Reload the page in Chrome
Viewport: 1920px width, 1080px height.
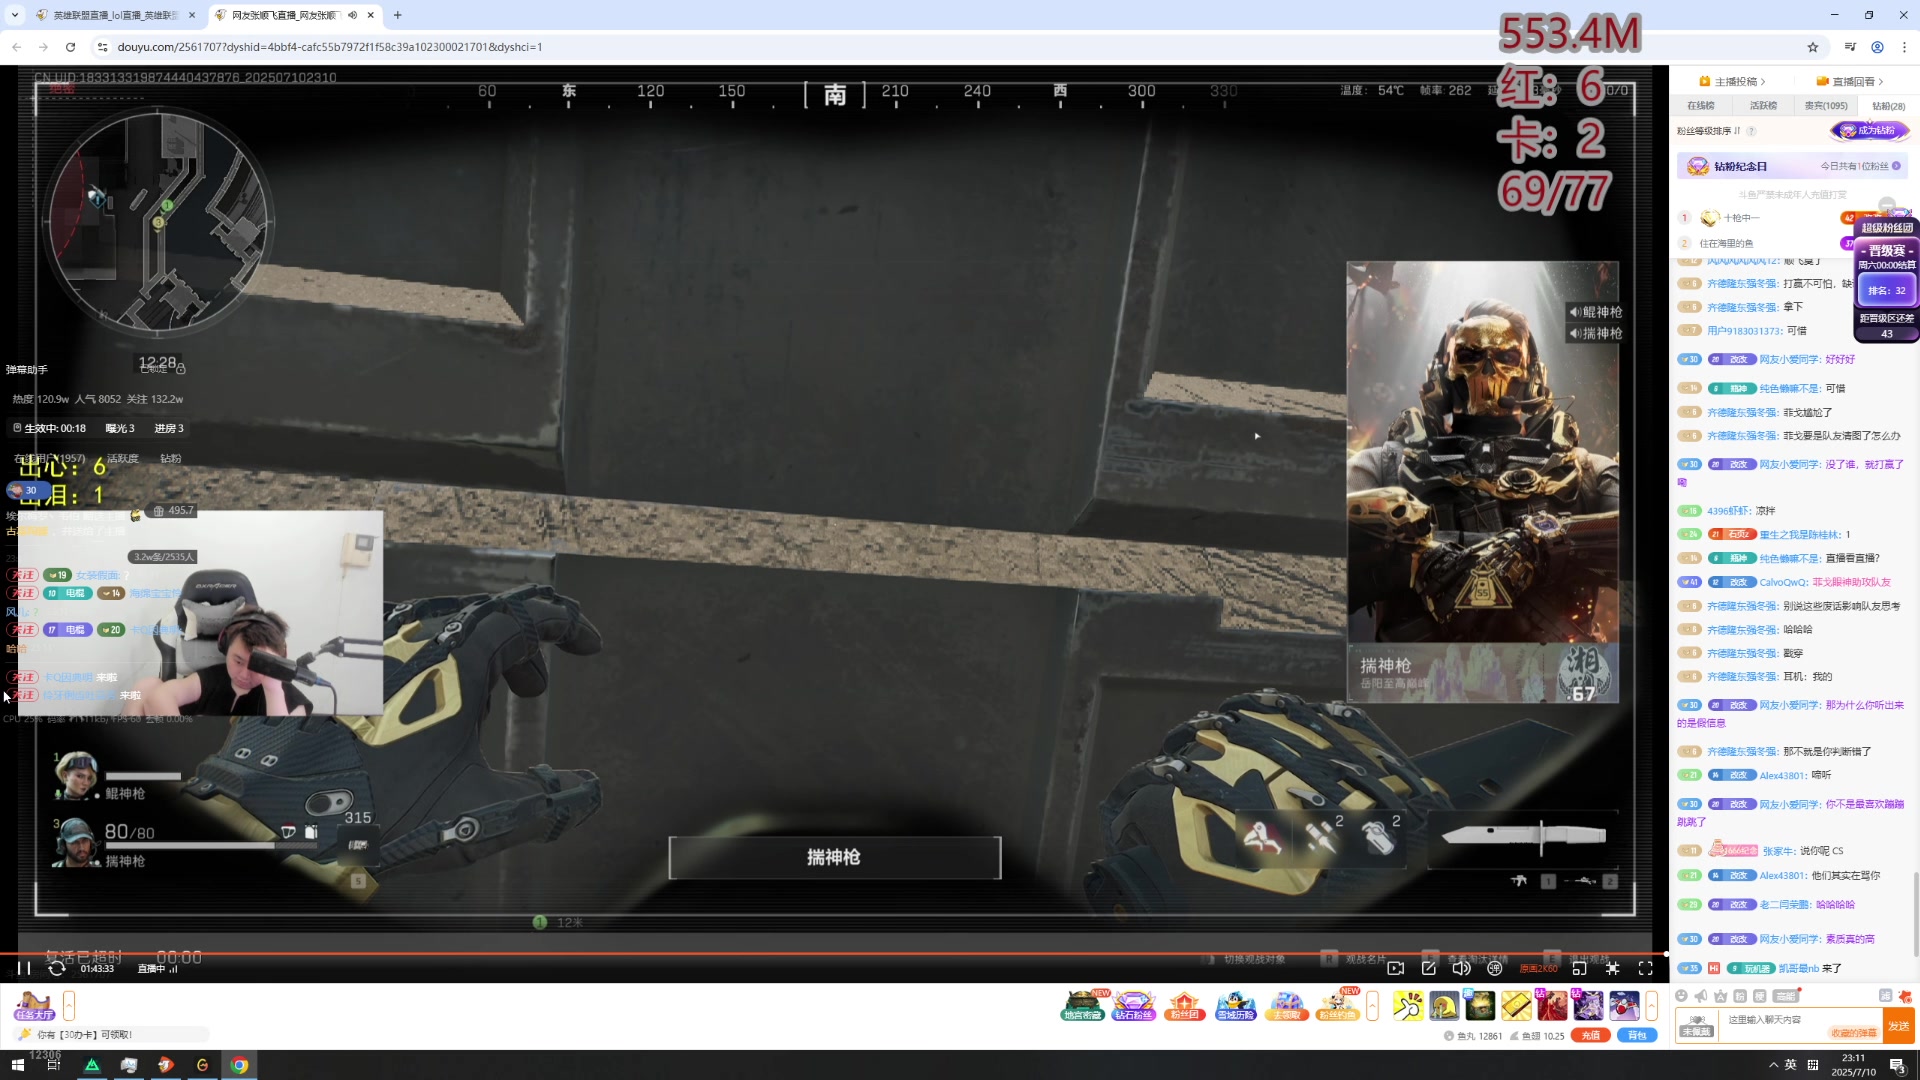tap(70, 47)
